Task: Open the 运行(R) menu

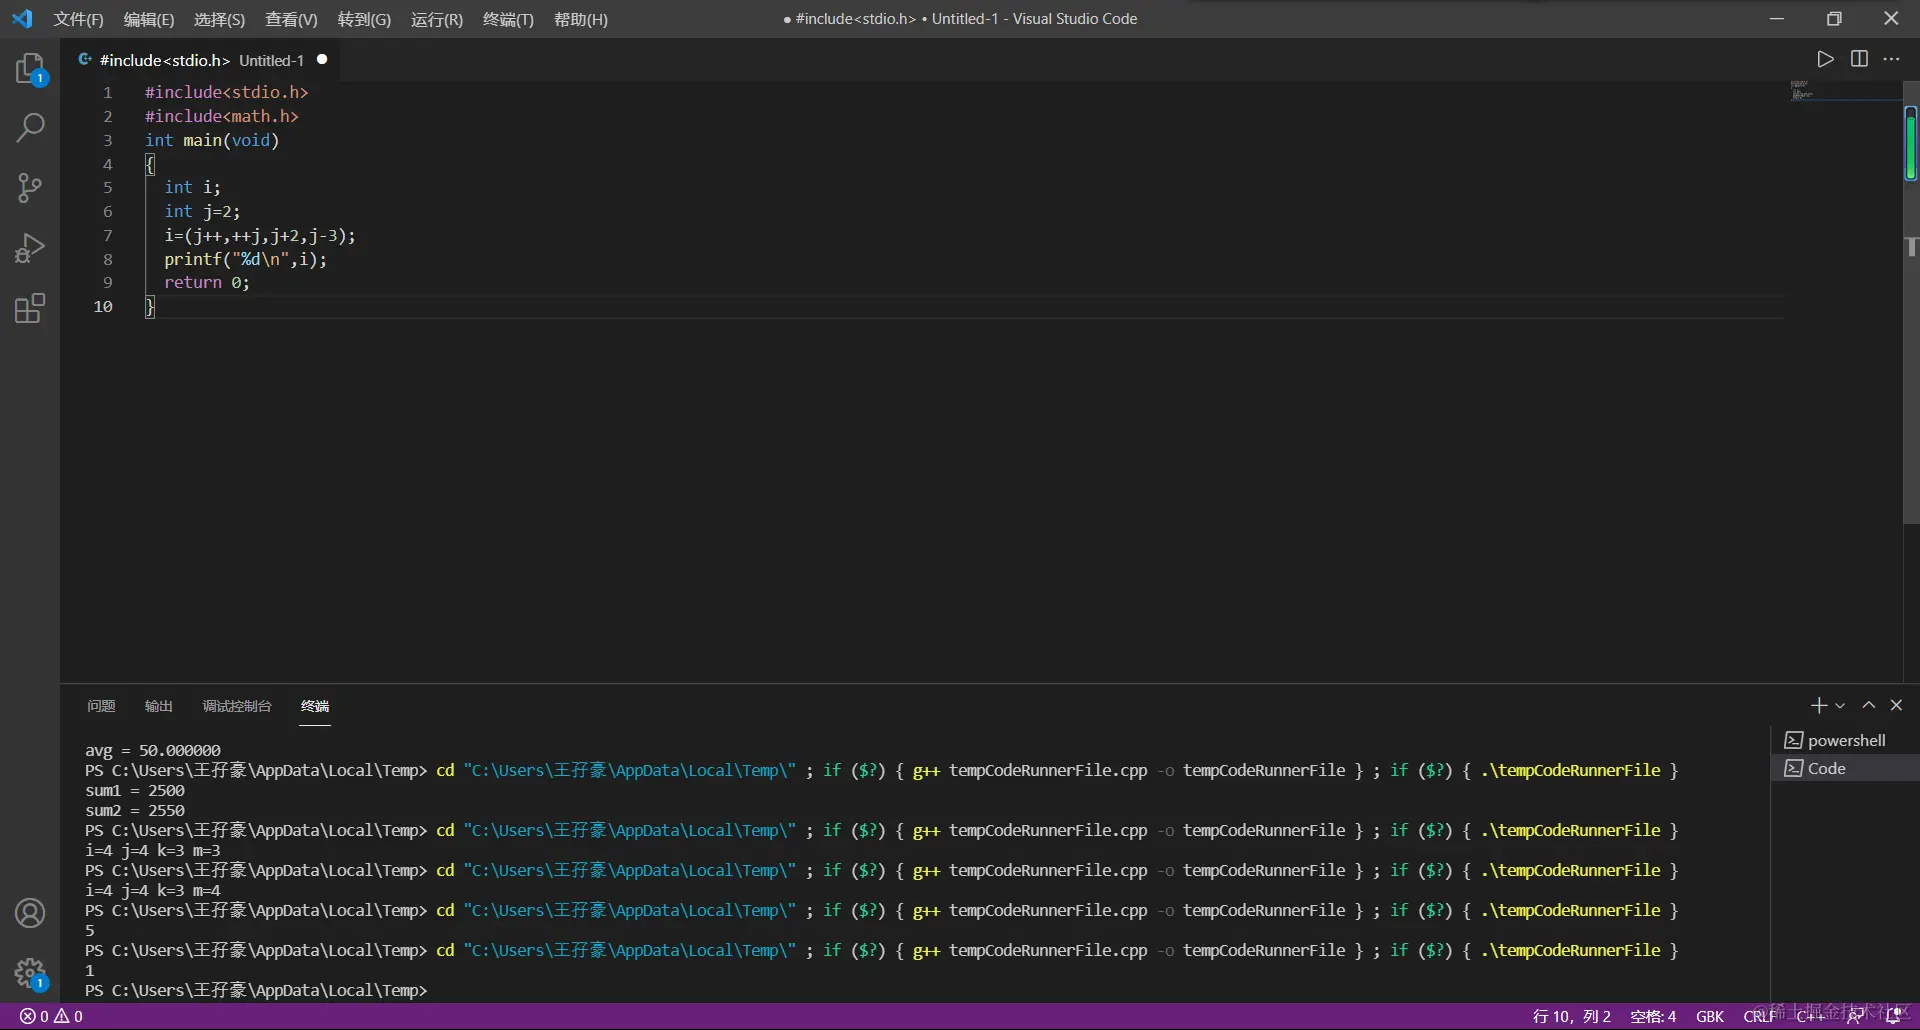Action: point(437,19)
